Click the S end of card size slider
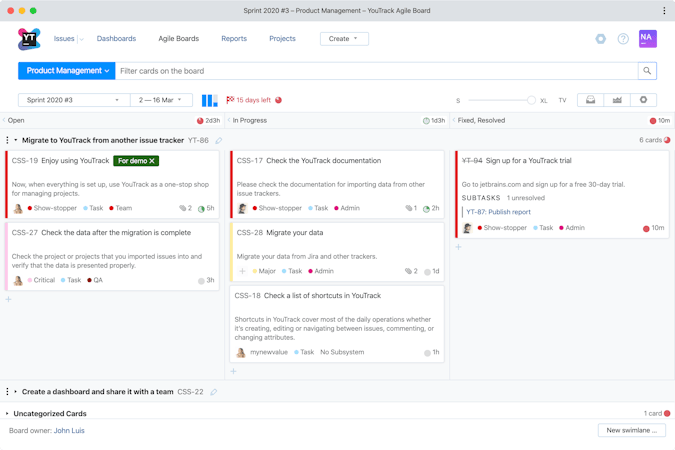Image resolution: width=675 pixels, height=450 pixels. (458, 101)
